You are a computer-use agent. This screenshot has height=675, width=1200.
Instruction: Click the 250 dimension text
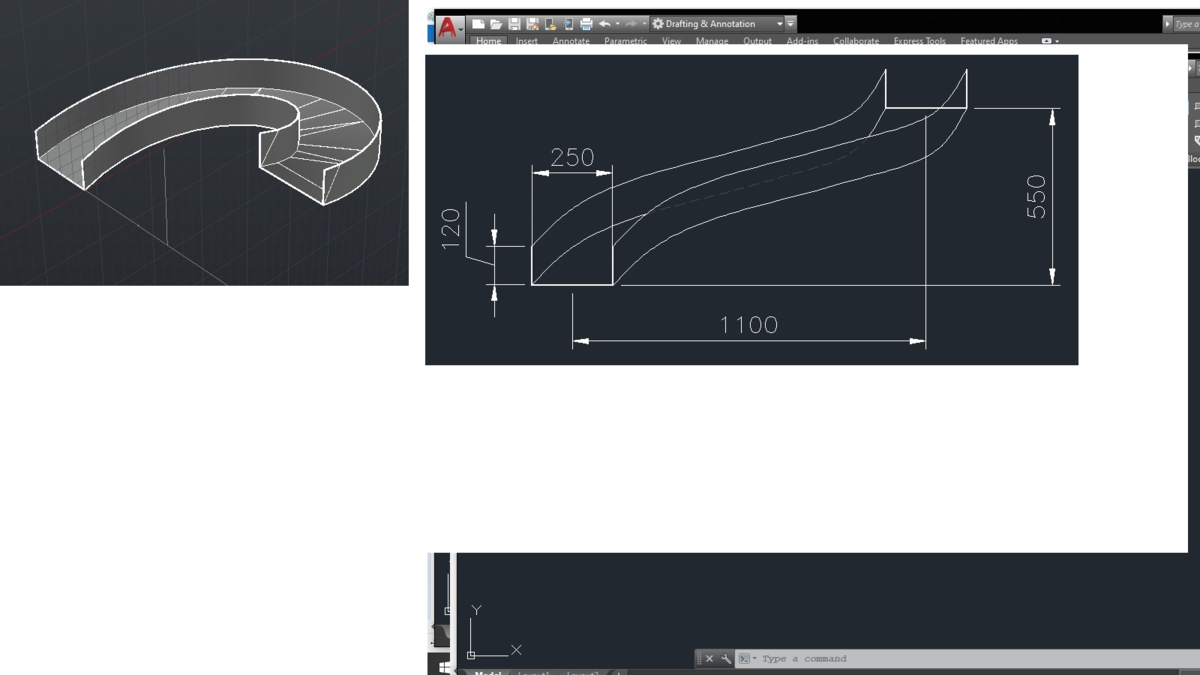(572, 157)
